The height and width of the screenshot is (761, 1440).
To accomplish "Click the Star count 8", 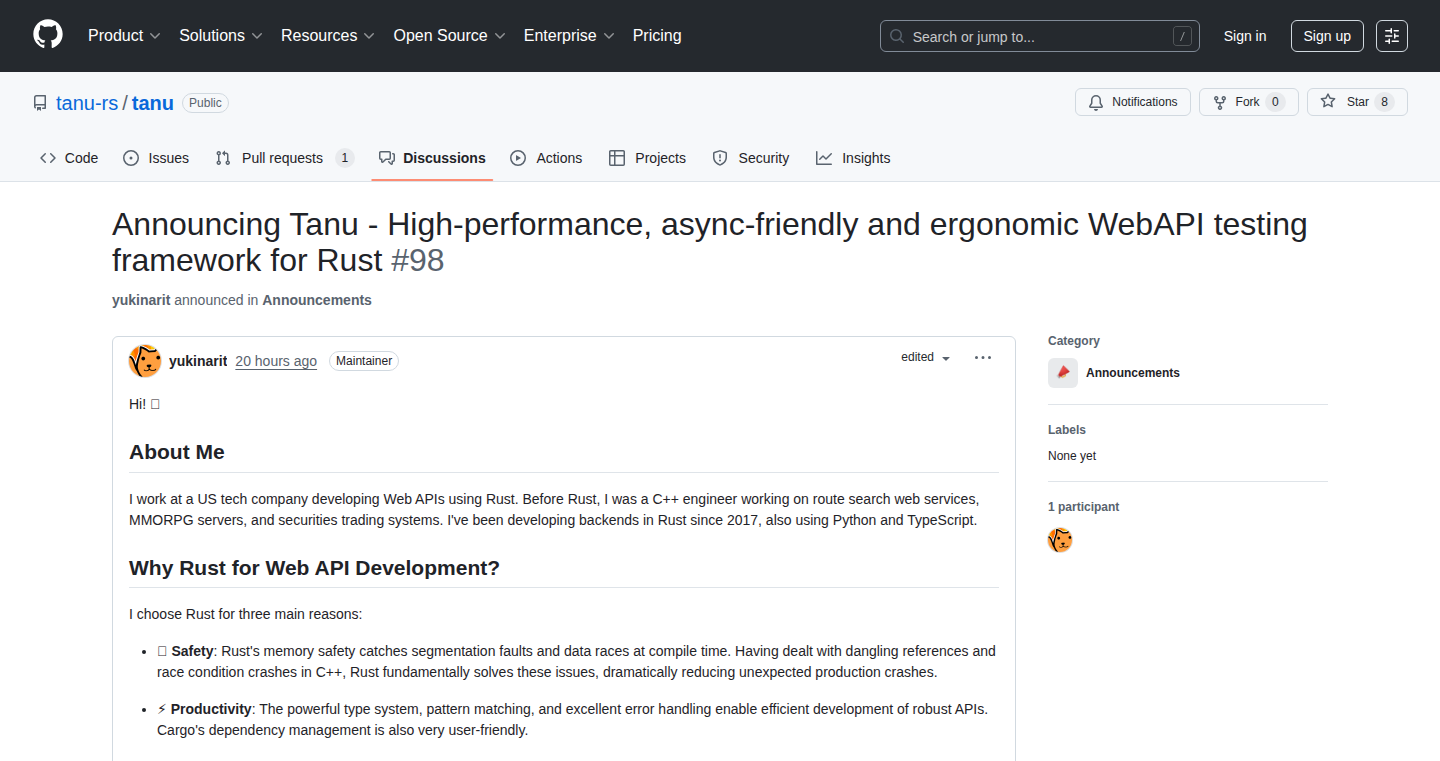I will tap(1384, 102).
